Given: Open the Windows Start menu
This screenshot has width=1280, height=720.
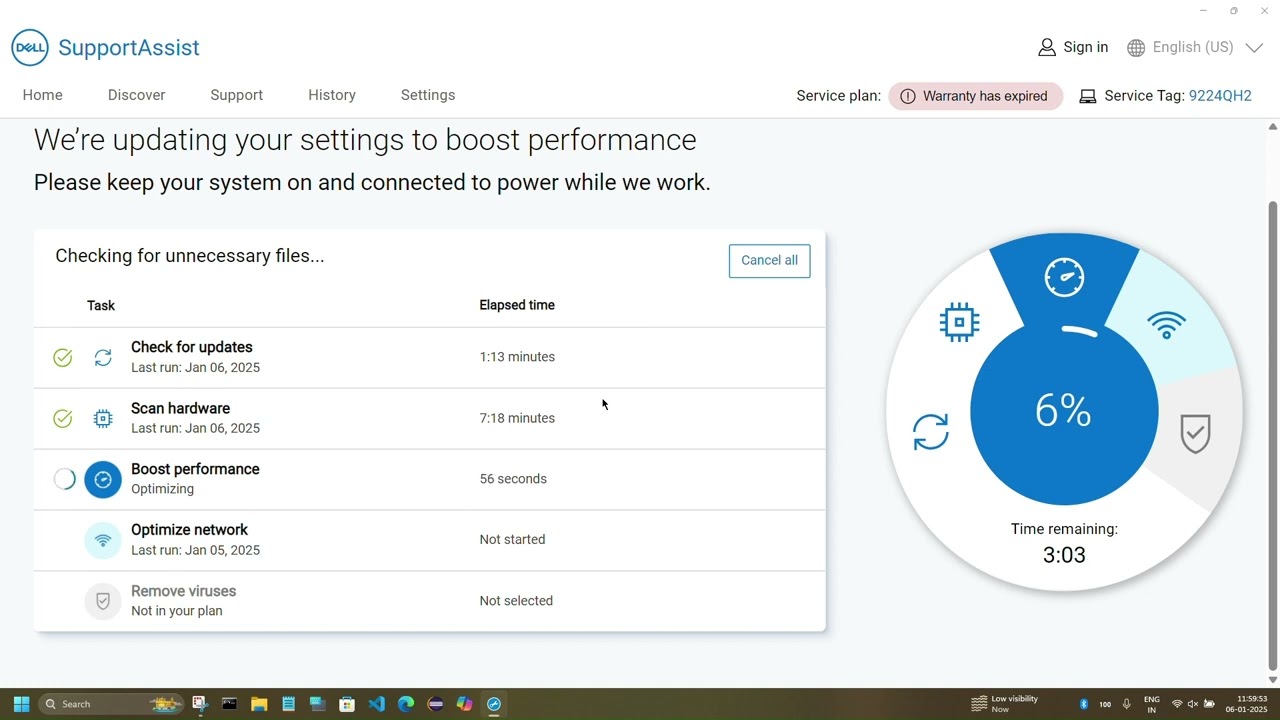Looking at the screenshot, I should pos(21,704).
